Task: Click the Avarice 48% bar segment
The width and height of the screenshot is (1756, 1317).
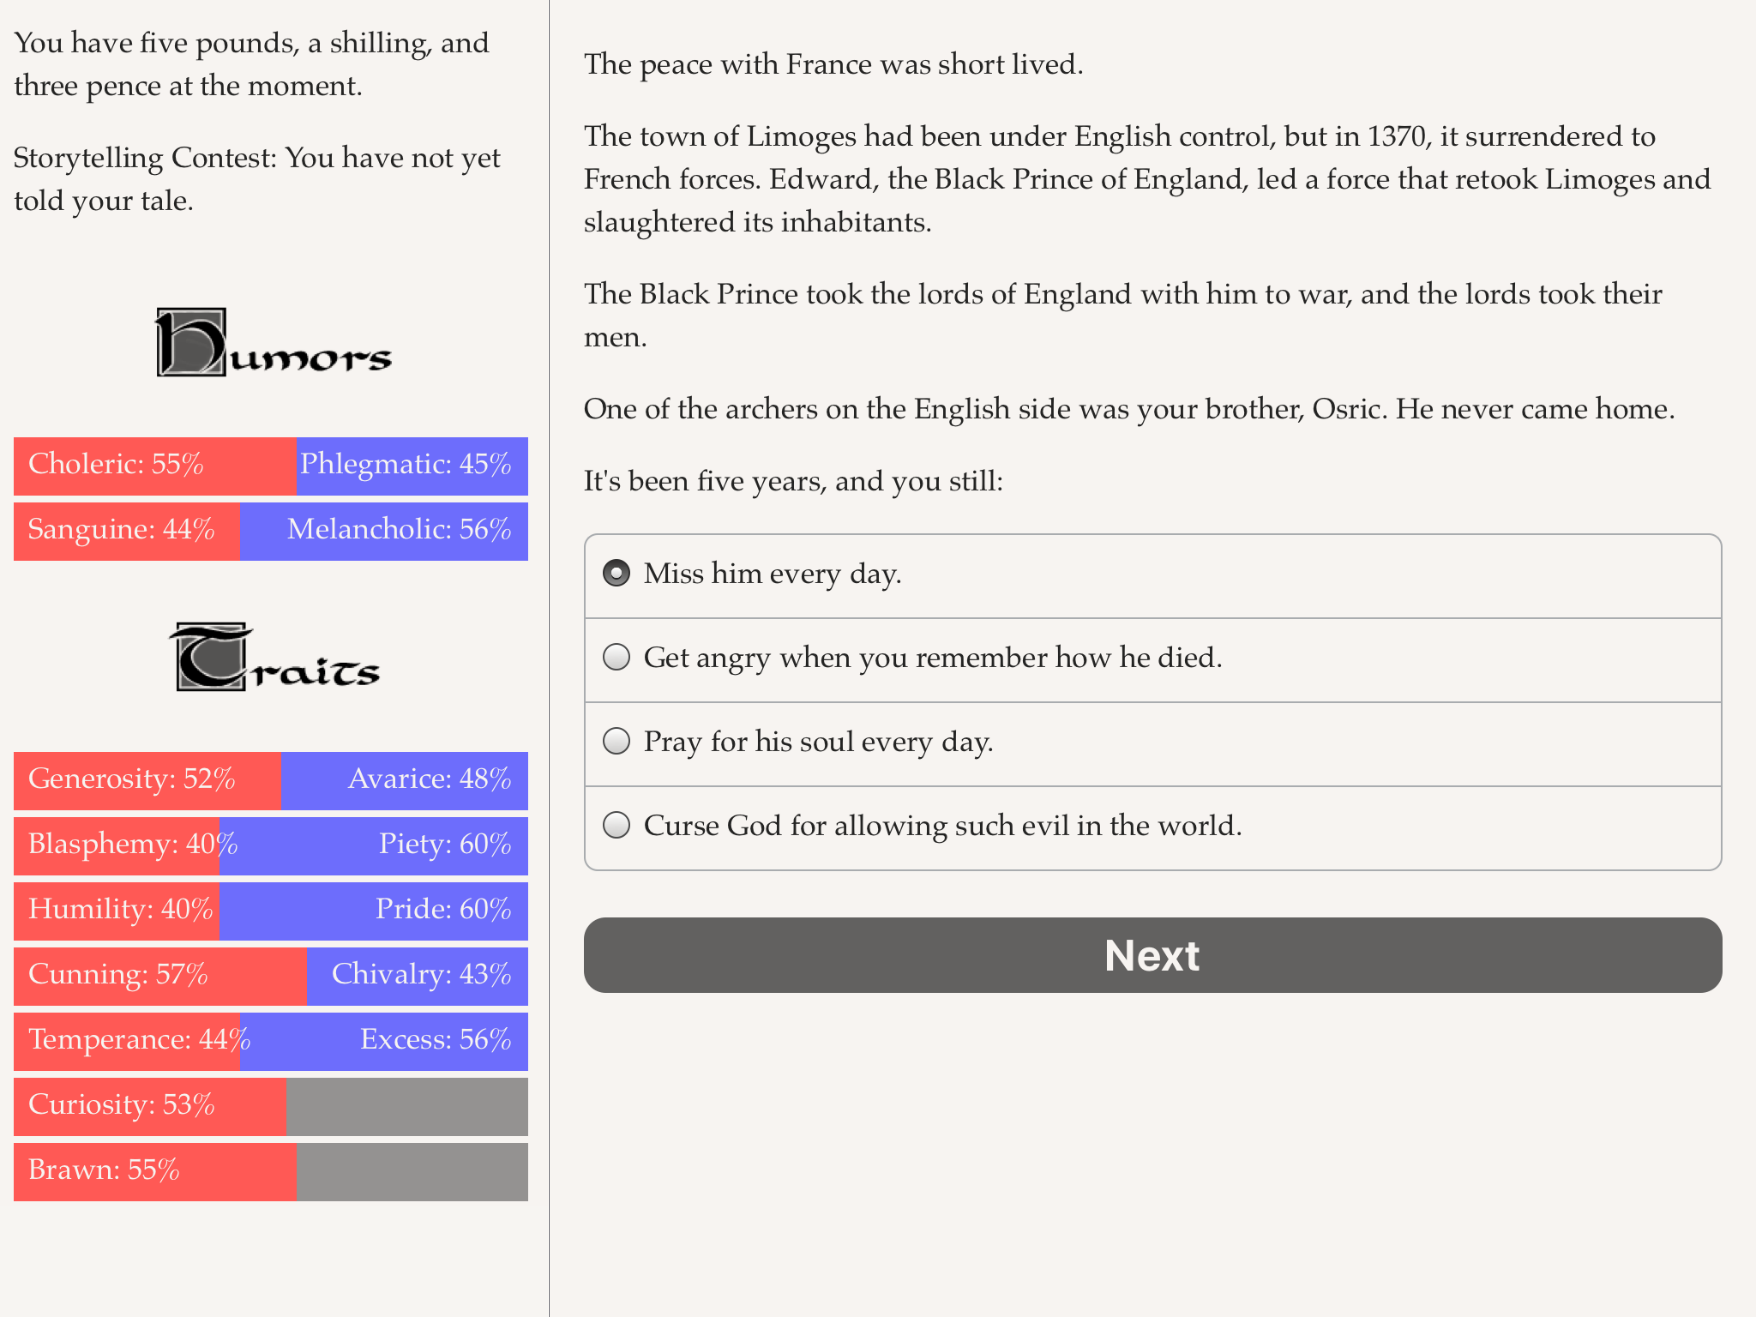Action: (405, 781)
